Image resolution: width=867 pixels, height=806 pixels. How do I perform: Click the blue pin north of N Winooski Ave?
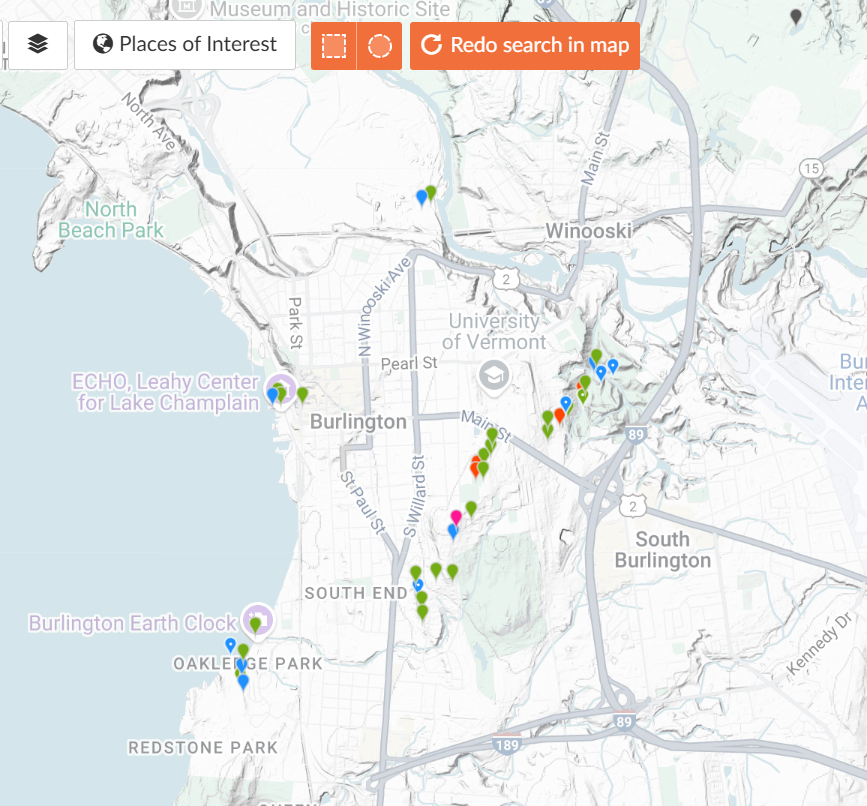tap(421, 197)
